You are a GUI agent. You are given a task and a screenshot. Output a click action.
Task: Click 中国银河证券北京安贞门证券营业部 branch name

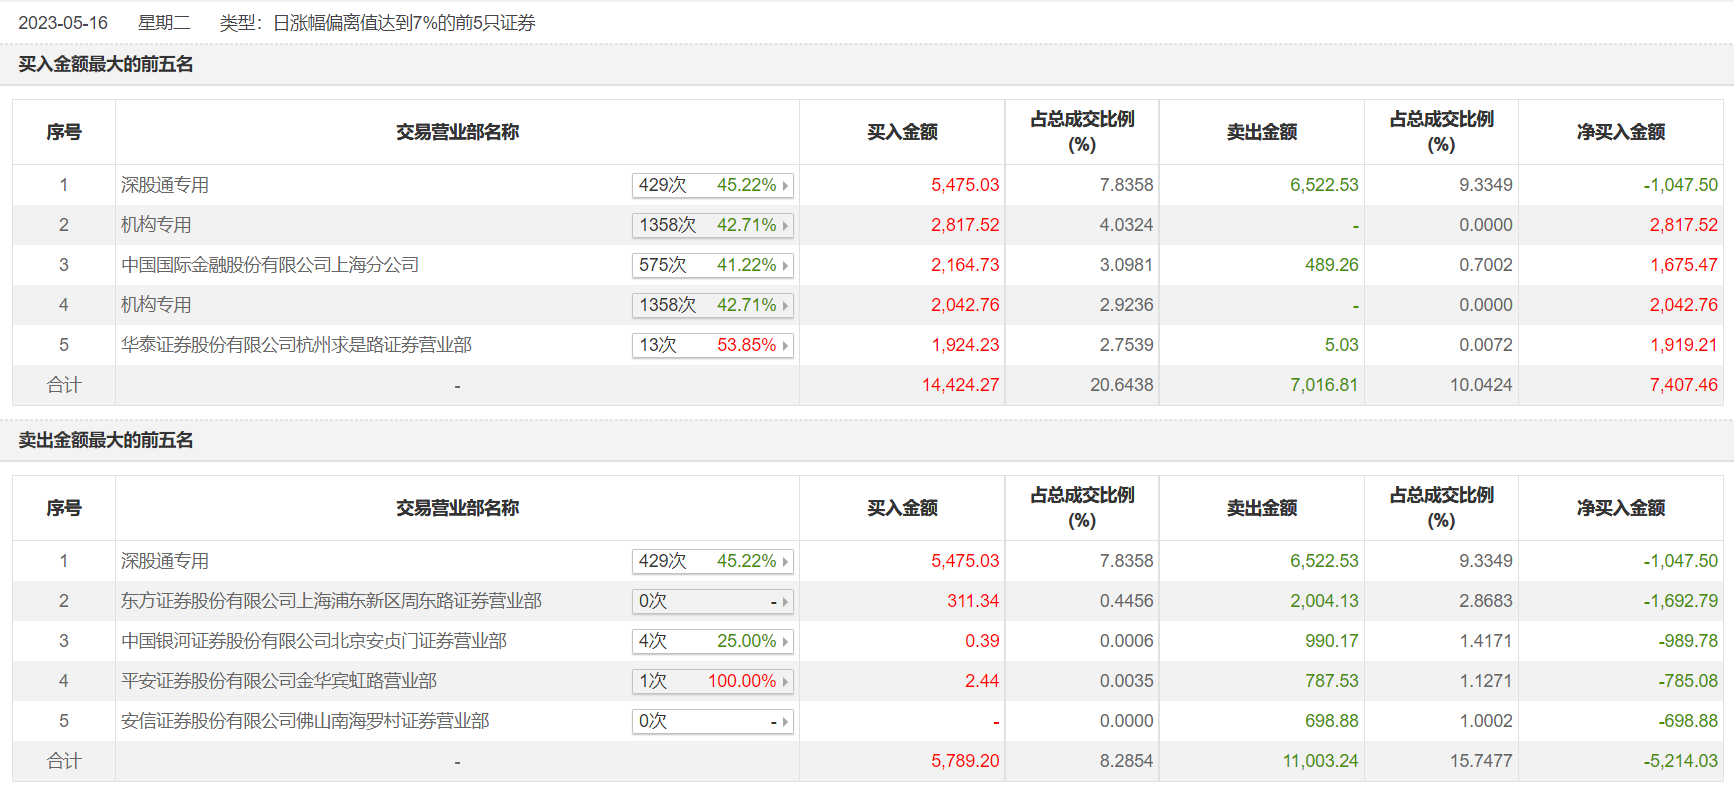[x=314, y=641]
